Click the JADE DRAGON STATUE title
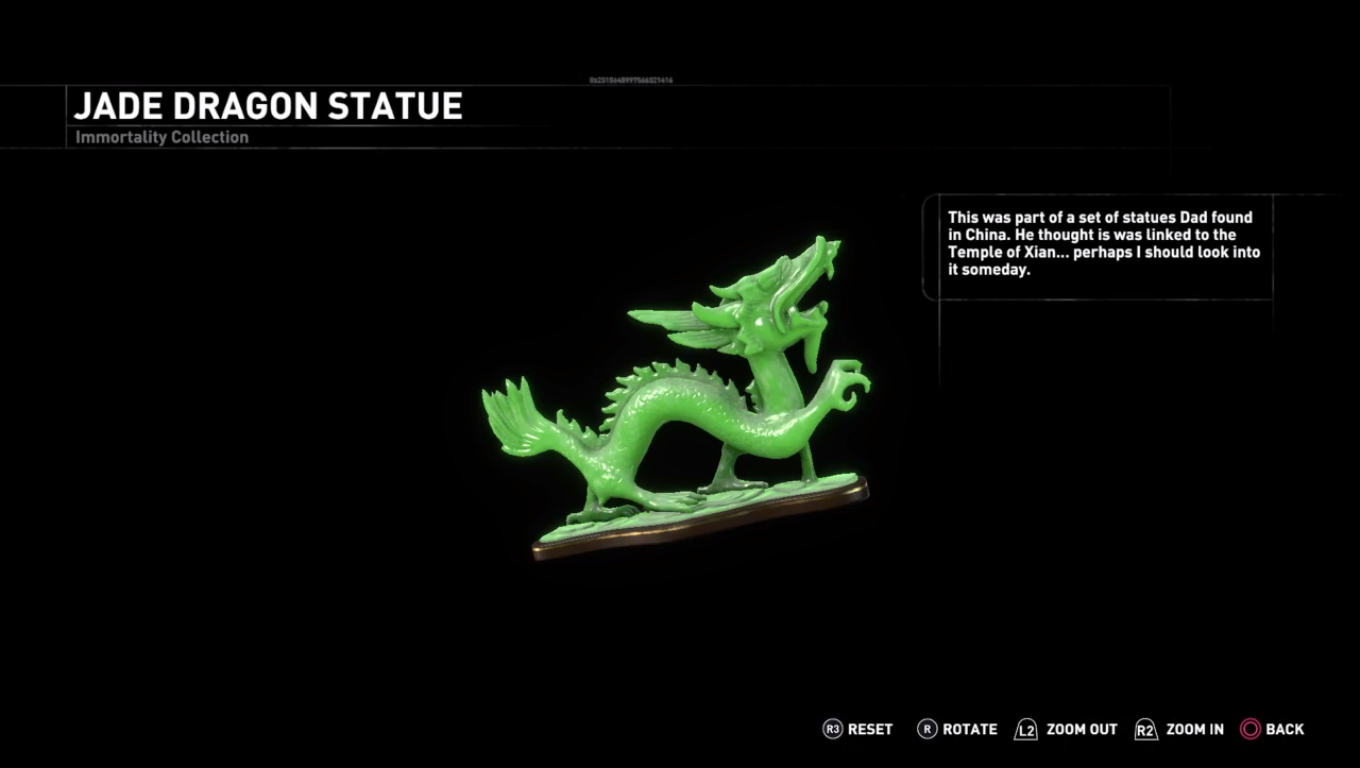Viewport: 1360px width, 768px height. coord(268,106)
